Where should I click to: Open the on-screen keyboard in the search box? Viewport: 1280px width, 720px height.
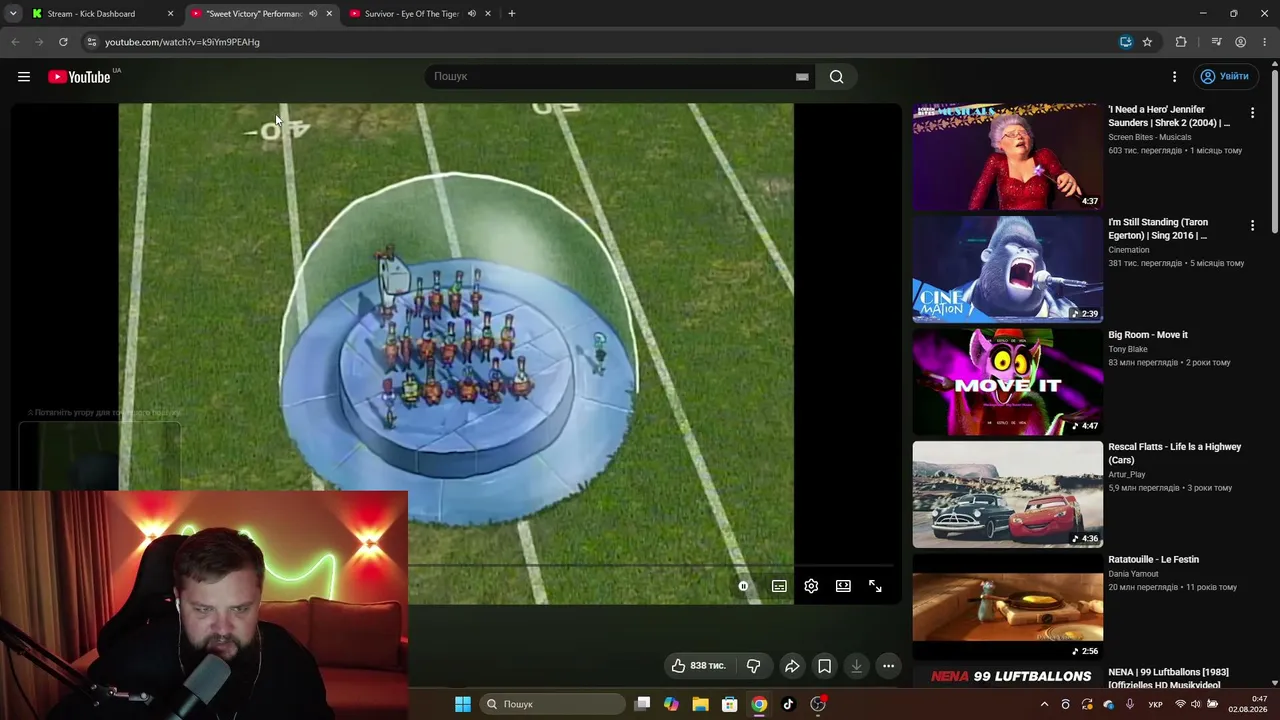[802, 77]
